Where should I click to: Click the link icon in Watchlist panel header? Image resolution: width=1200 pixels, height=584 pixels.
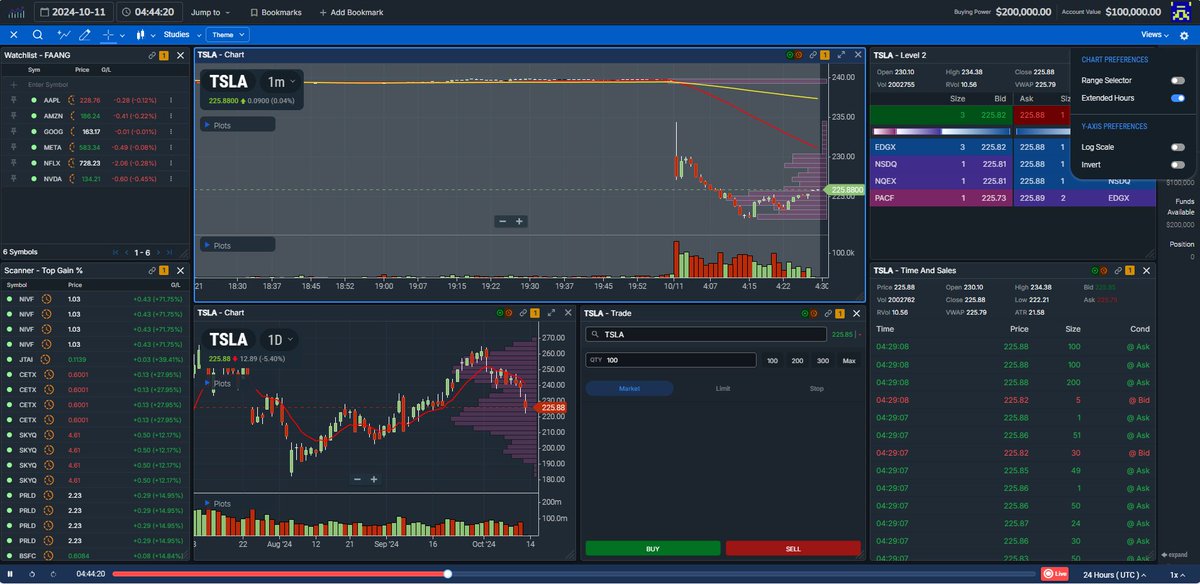coord(151,55)
